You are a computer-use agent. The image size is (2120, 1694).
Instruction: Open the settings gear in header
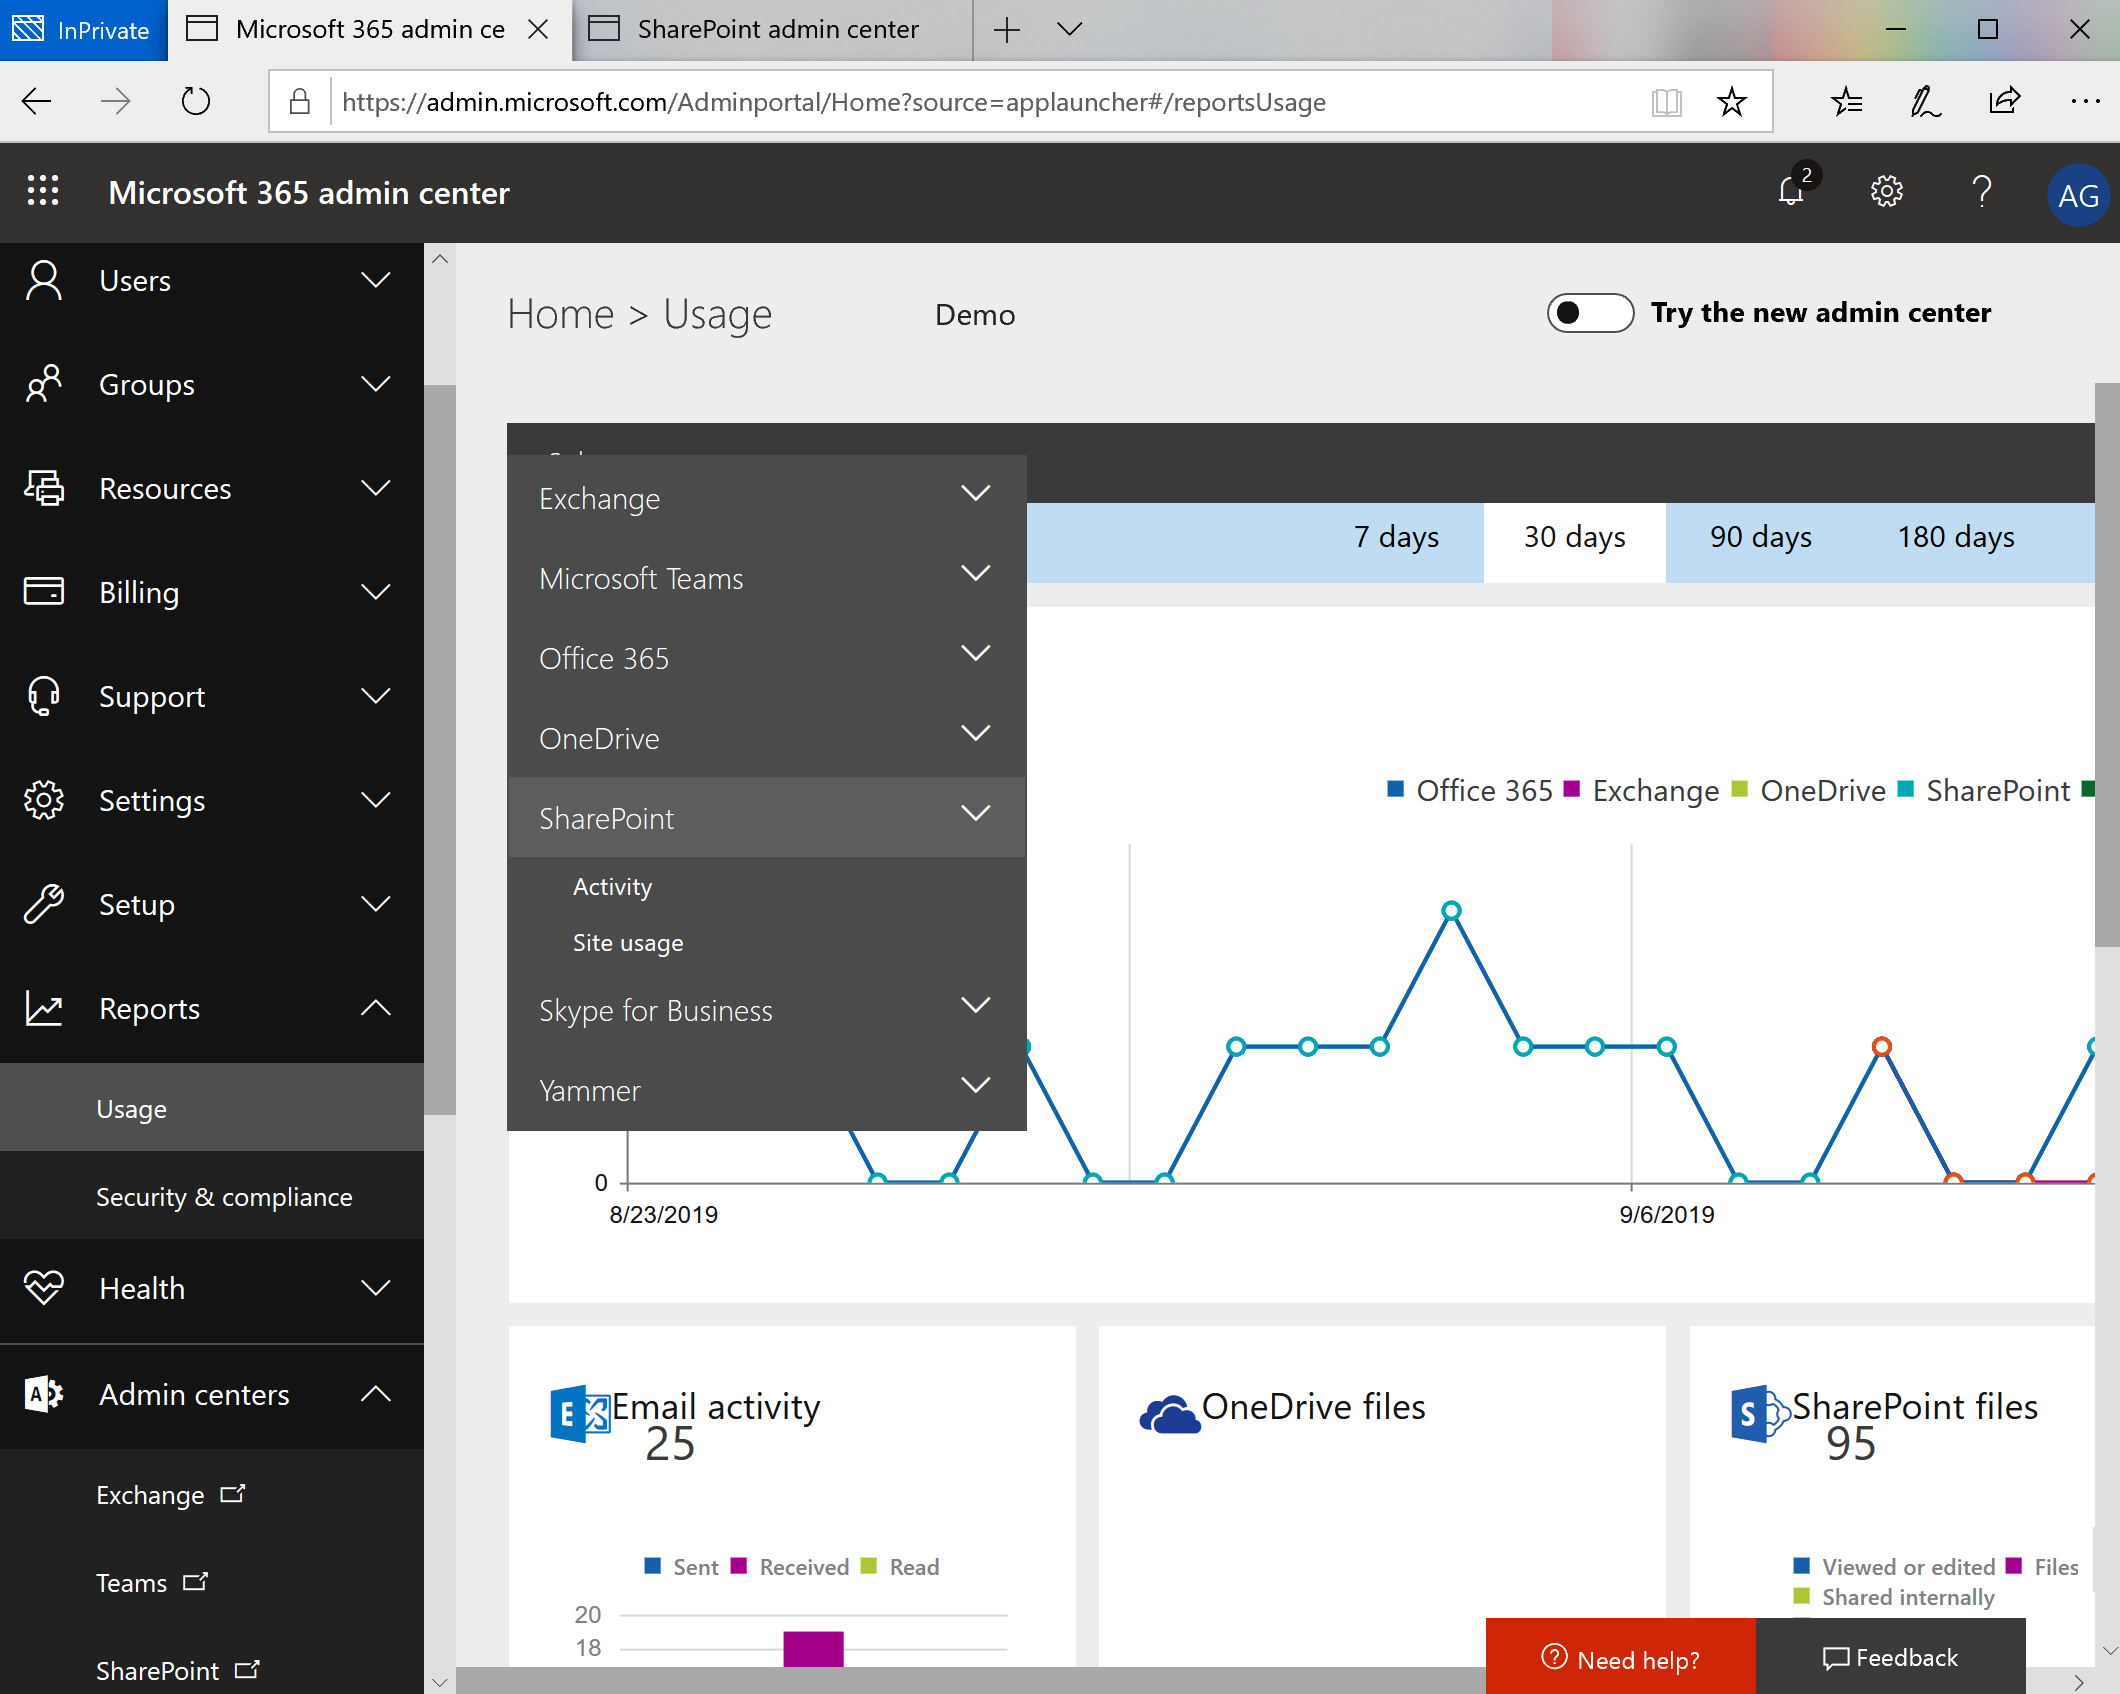[x=1886, y=191]
